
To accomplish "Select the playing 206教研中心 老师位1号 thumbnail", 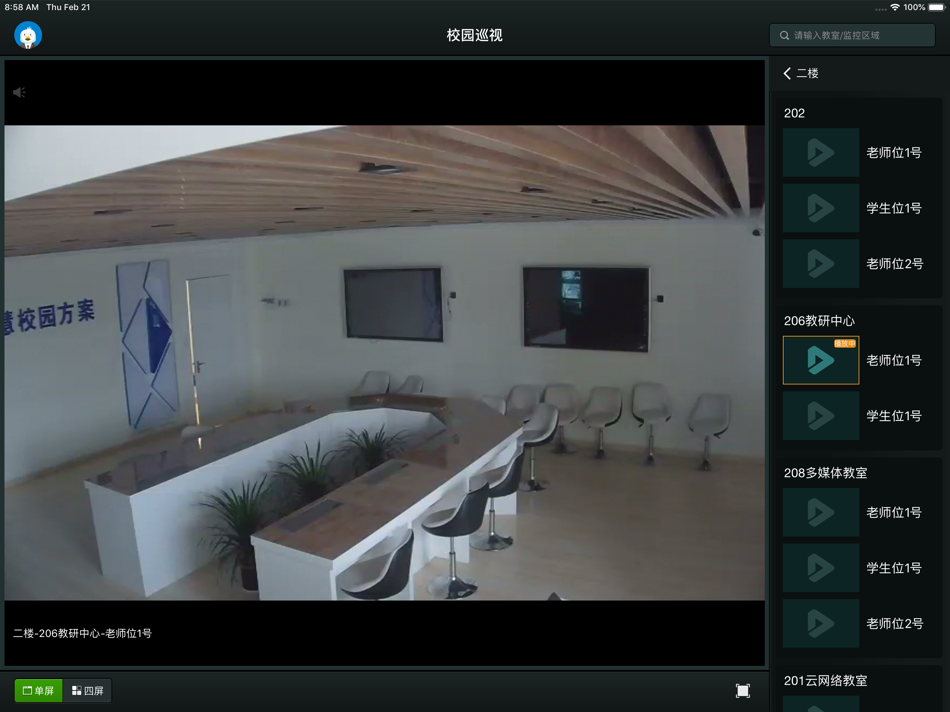I will (821, 360).
